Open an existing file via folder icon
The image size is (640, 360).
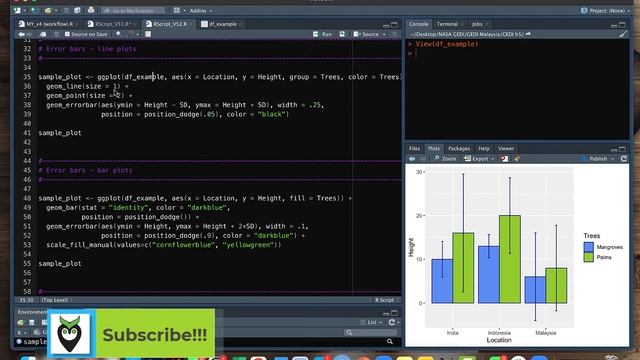[49, 11]
